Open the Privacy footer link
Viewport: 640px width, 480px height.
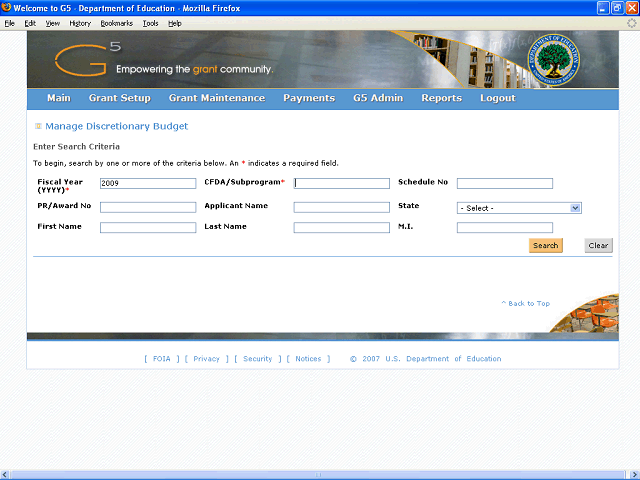click(x=207, y=359)
